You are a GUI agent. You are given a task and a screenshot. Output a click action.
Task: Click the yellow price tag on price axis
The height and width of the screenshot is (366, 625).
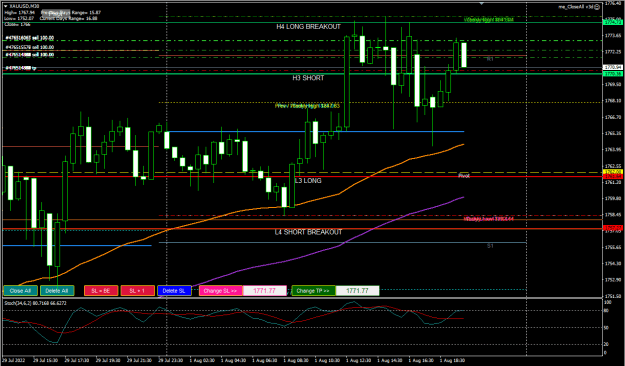613,172
